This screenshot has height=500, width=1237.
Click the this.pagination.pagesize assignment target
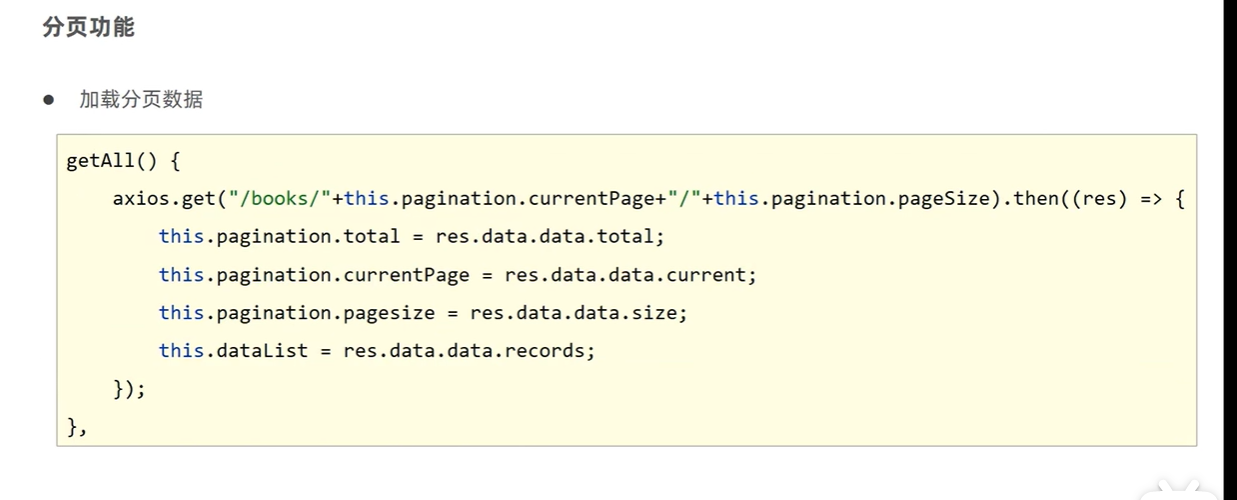click(x=296, y=313)
